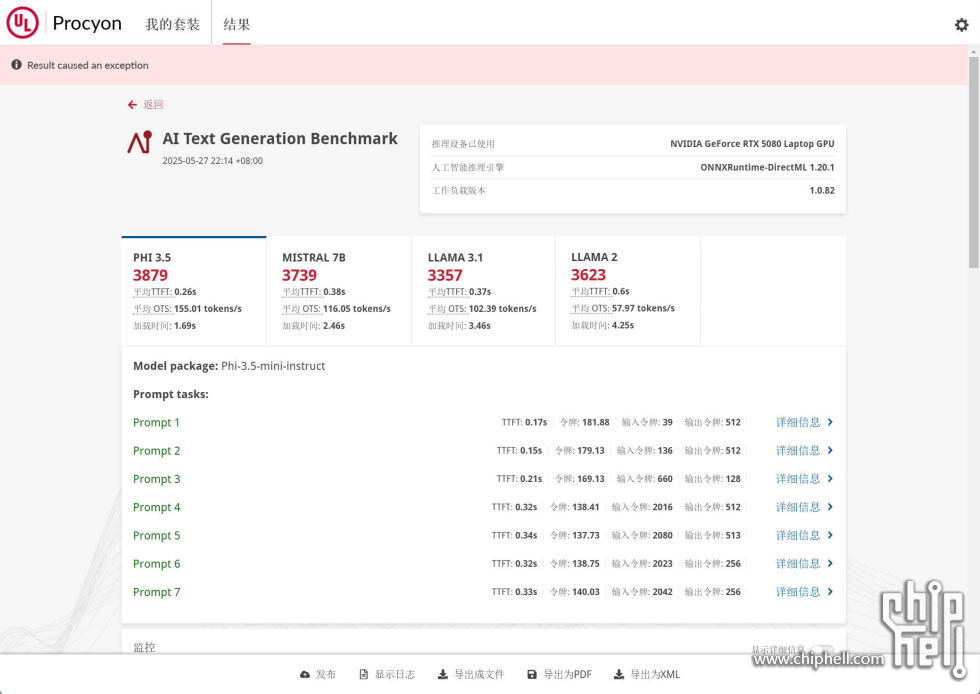The width and height of the screenshot is (980, 694).
Task: Click the LLAMA 3.1 score 3357
Action: point(445,275)
